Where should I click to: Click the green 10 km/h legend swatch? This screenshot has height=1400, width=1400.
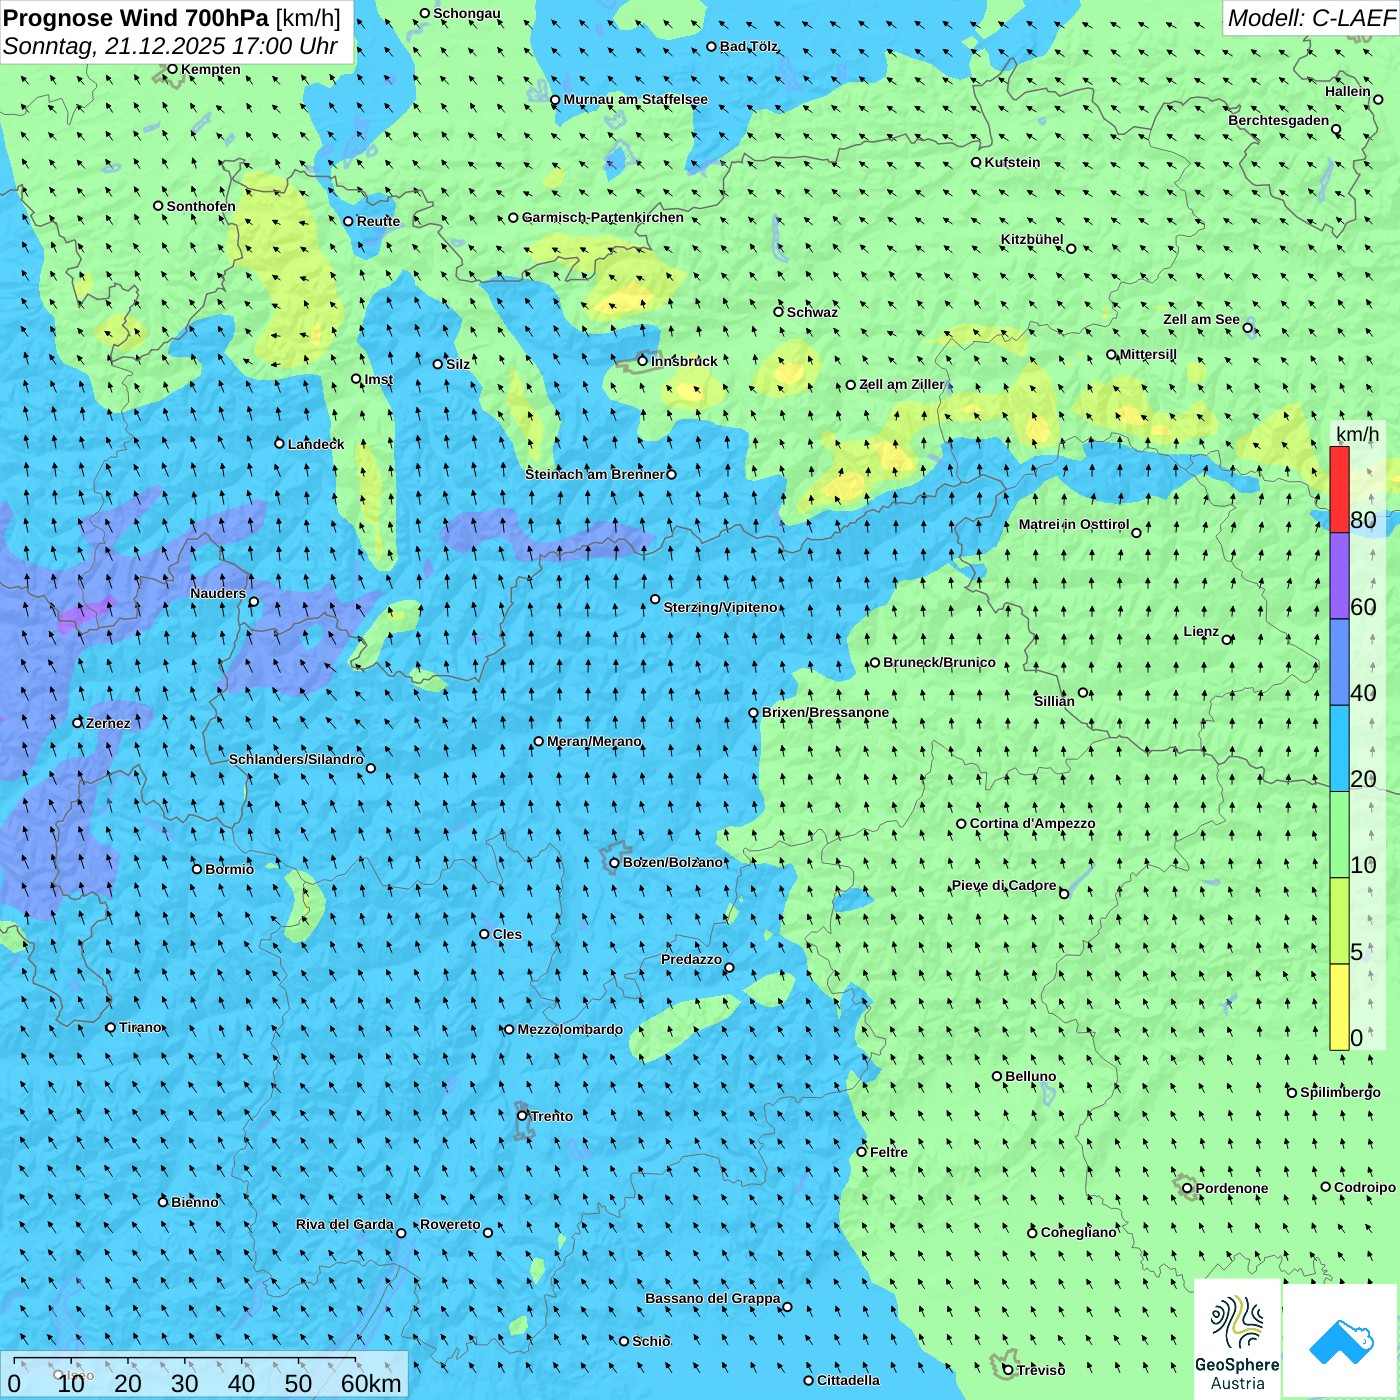click(x=1339, y=835)
